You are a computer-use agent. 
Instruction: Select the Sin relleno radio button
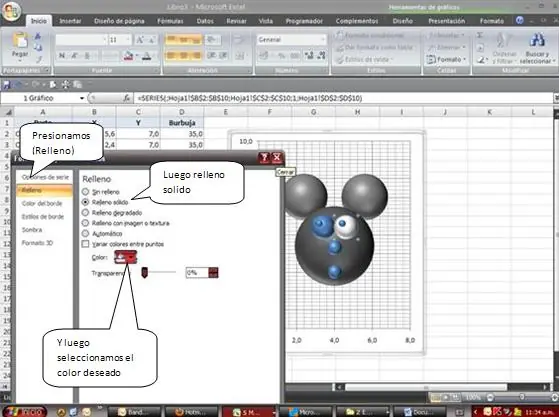click(86, 192)
